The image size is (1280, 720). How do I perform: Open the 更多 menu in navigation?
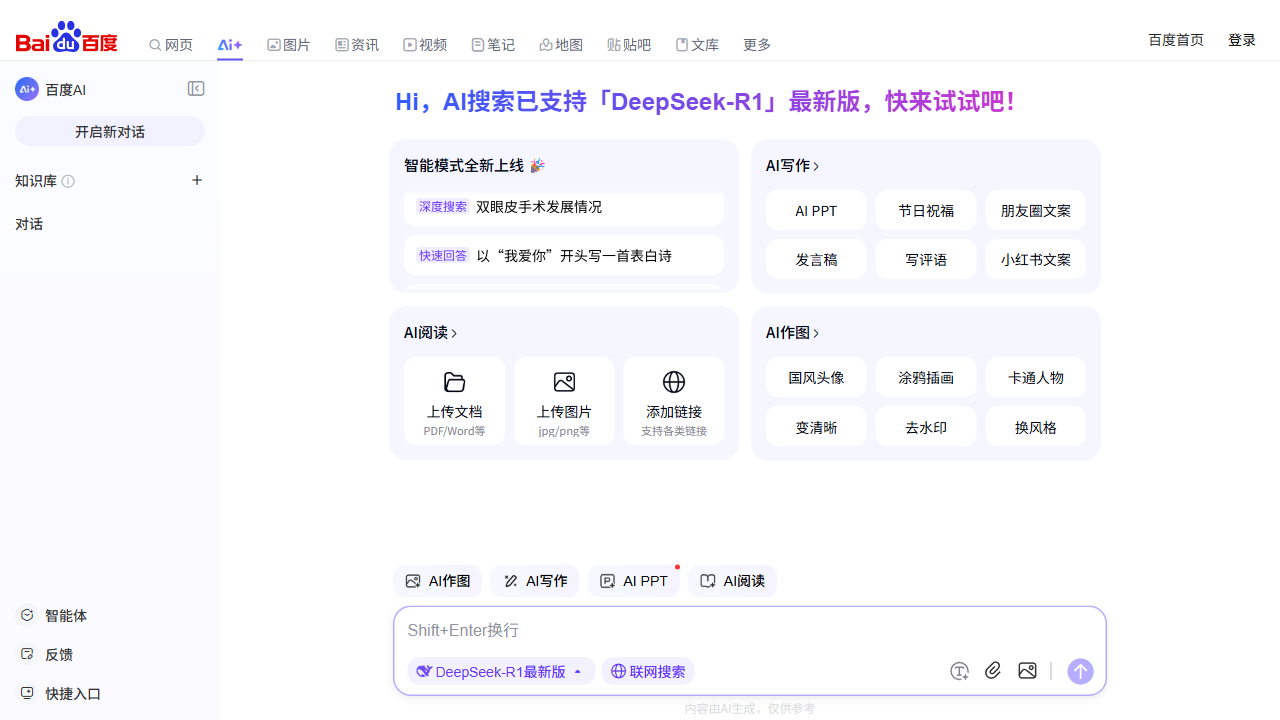(757, 45)
